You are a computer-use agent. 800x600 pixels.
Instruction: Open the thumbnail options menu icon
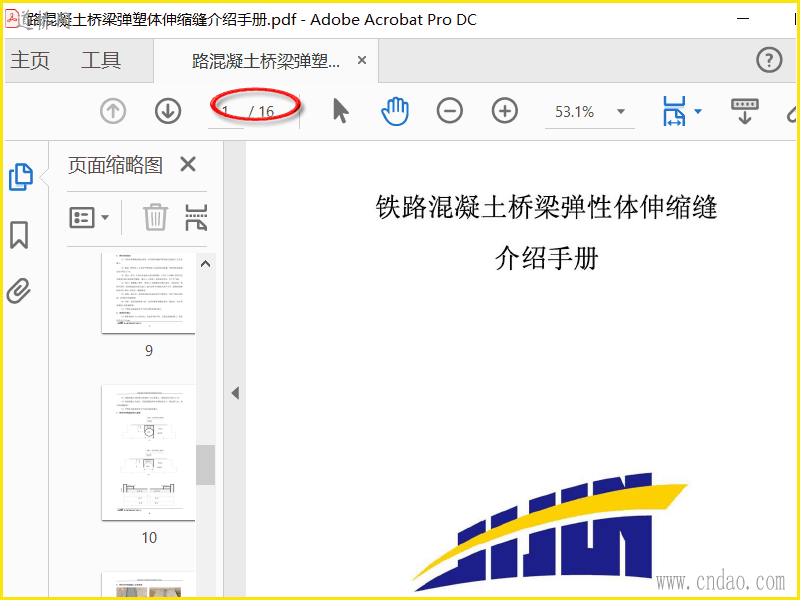89,217
